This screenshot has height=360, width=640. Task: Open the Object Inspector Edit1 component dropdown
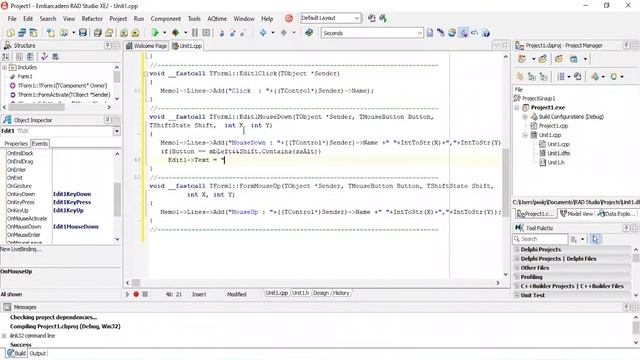(117, 131)
